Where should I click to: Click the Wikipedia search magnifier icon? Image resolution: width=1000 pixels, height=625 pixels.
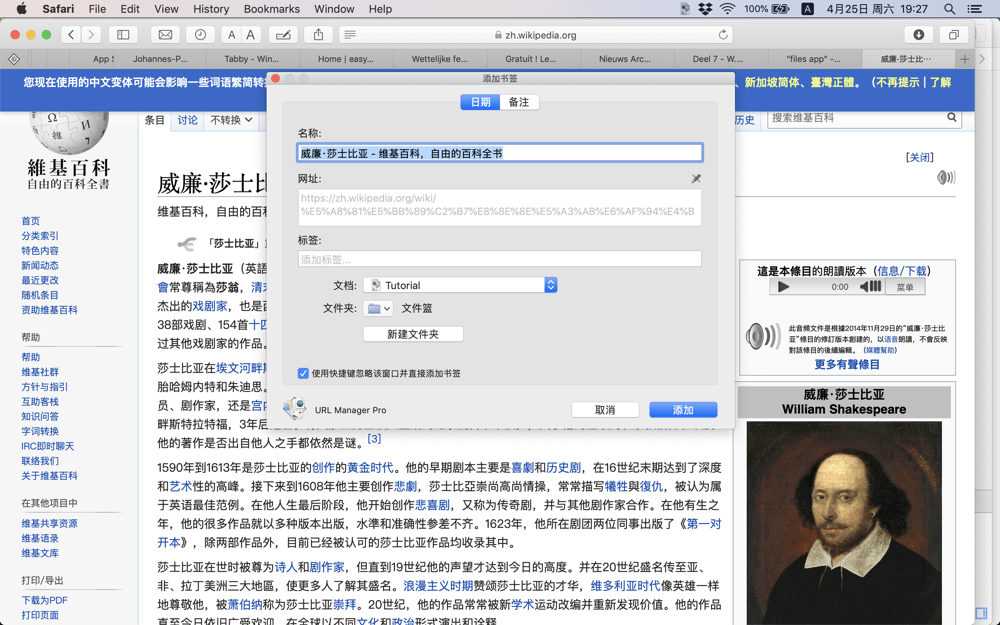(x=952, y=117)
